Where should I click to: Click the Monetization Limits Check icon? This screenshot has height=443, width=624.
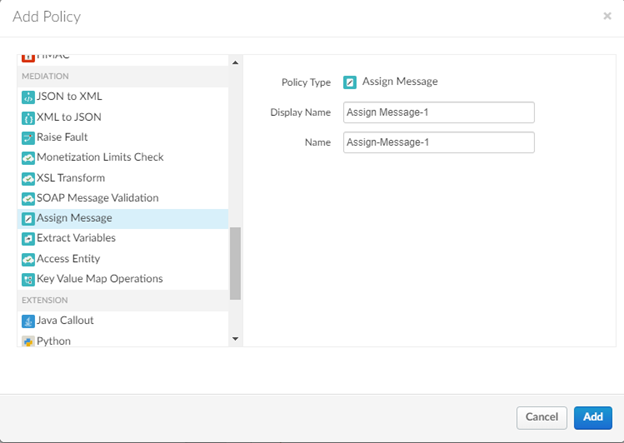(28, 157)
